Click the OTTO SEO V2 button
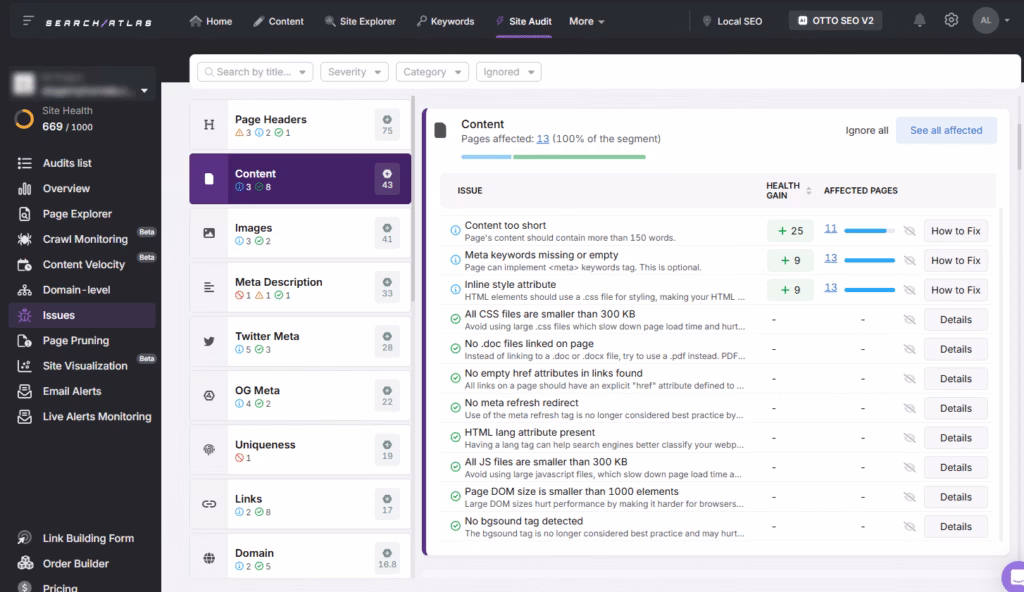 [x=835, y=19]
